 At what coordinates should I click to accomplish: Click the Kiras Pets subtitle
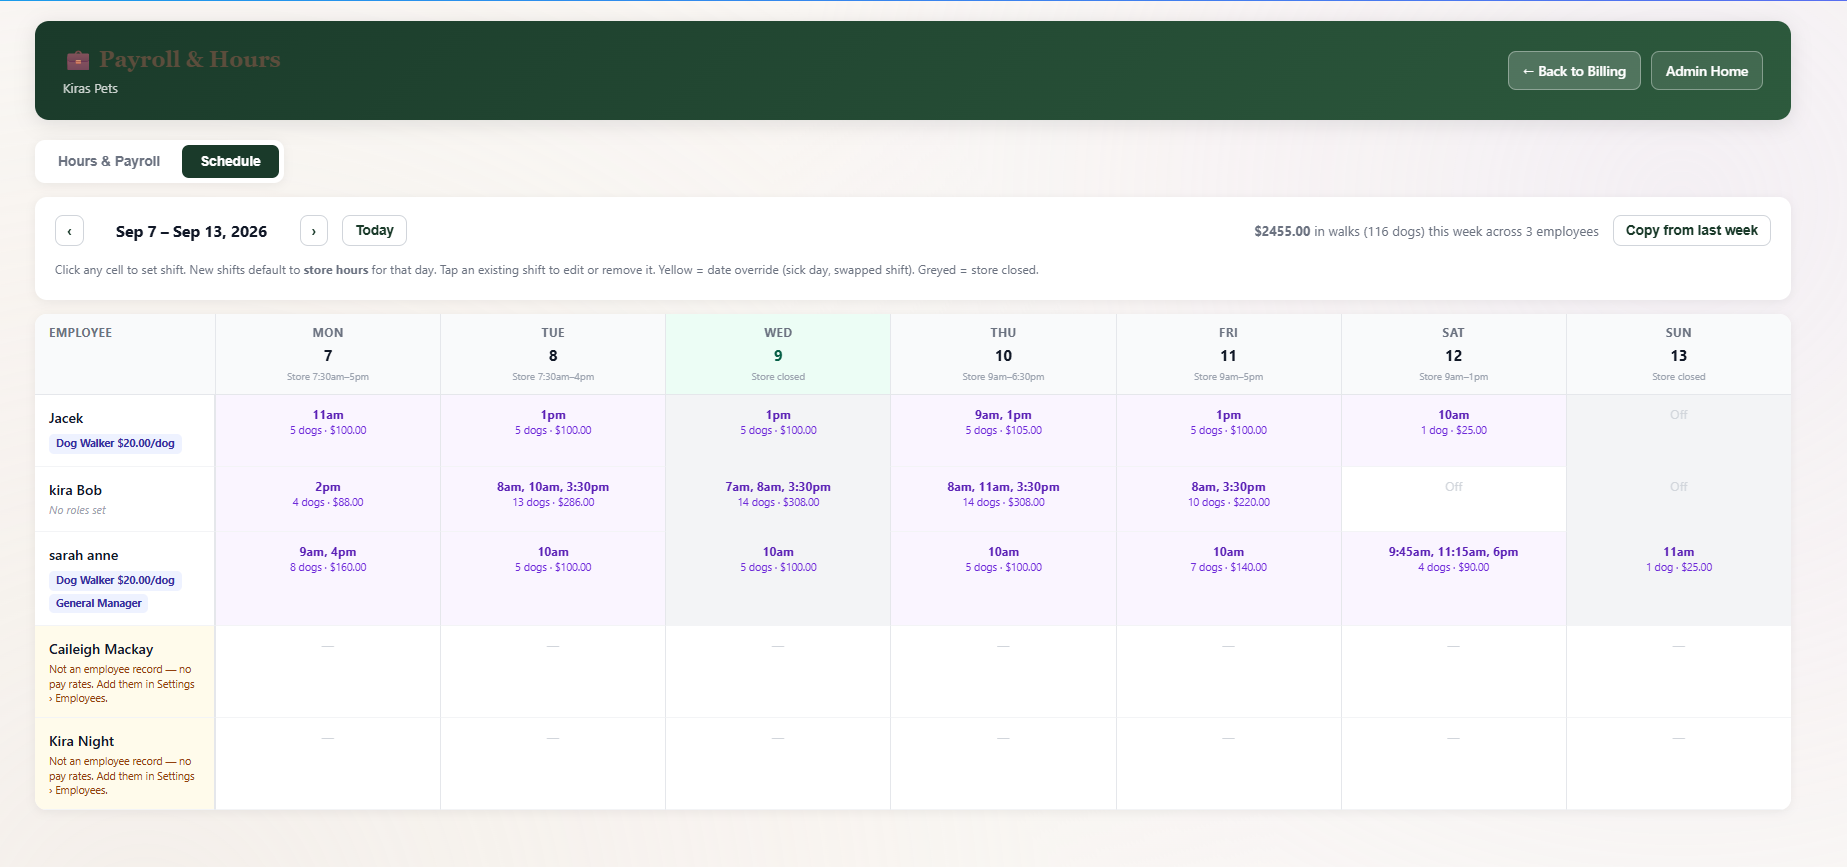90,88
